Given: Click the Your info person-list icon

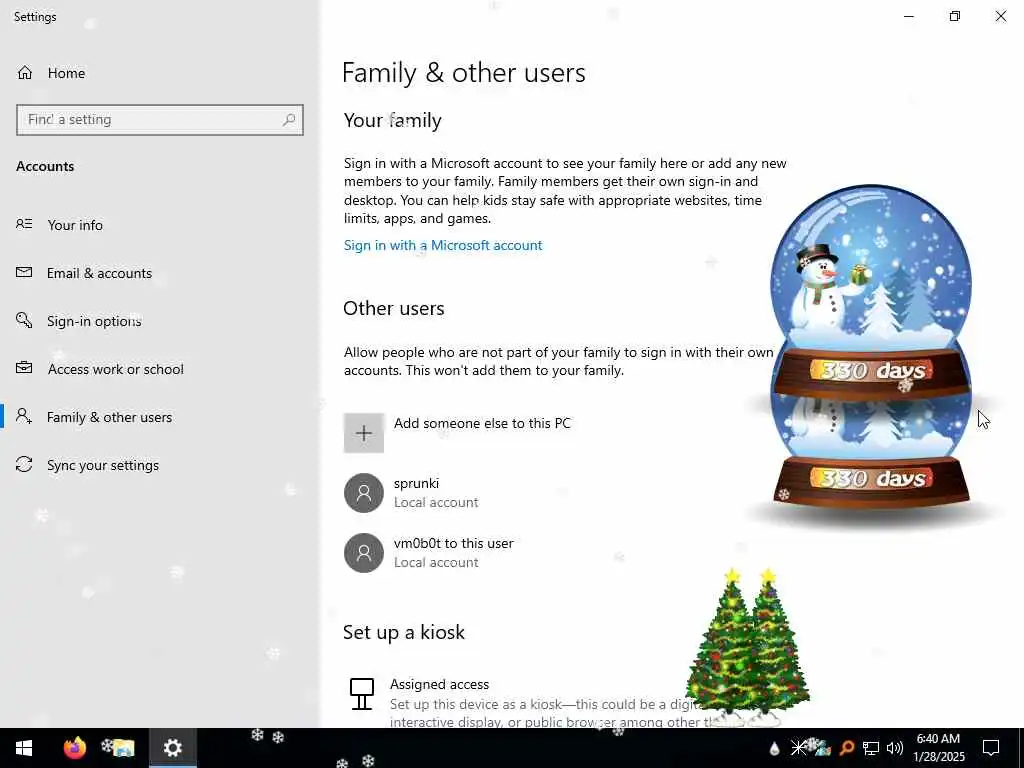Looking at the screenshot, I should click(24, 224).
